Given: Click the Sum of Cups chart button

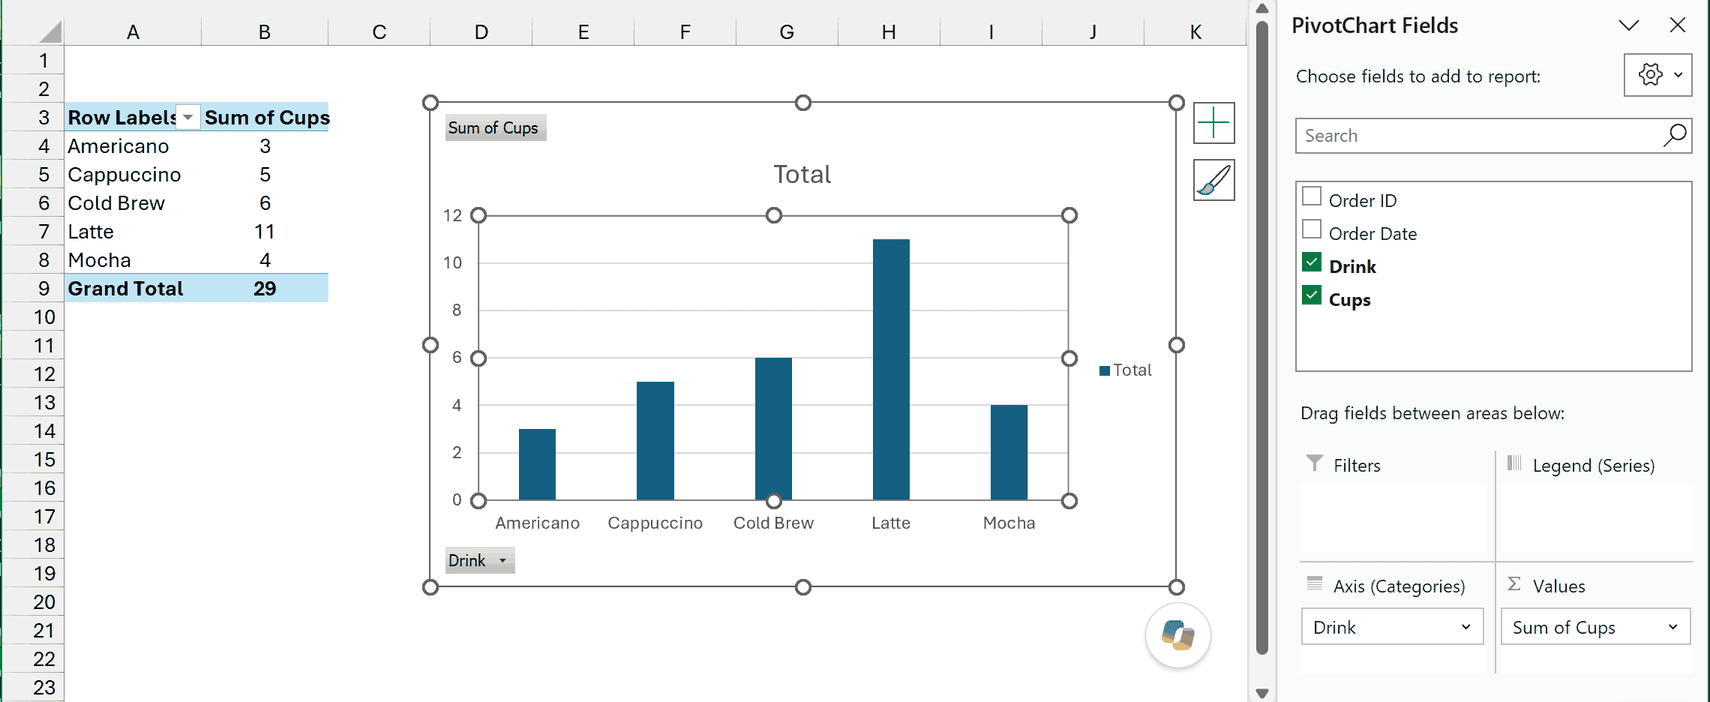Looking at the screenshot, I should pos(495,128).
